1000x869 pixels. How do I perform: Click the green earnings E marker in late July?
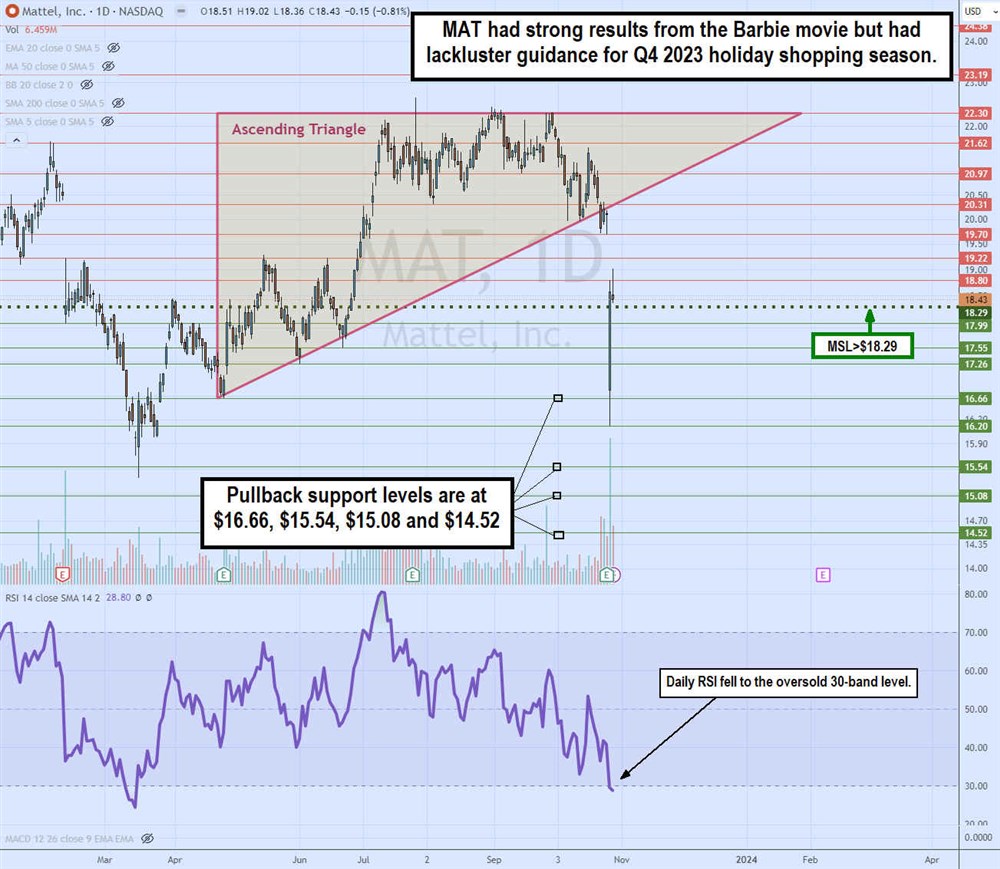click(412, 575)
